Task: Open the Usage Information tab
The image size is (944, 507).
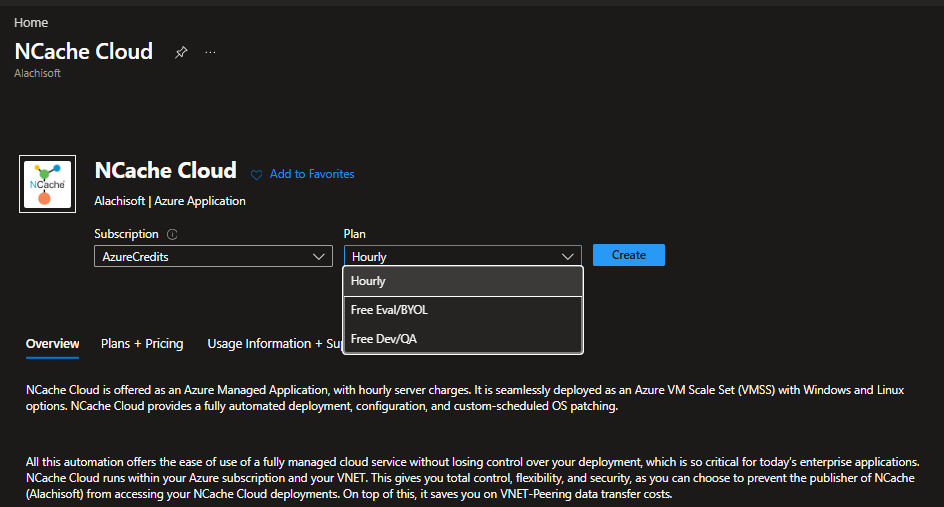Action: pyautogui.click(x=275, y=344)
